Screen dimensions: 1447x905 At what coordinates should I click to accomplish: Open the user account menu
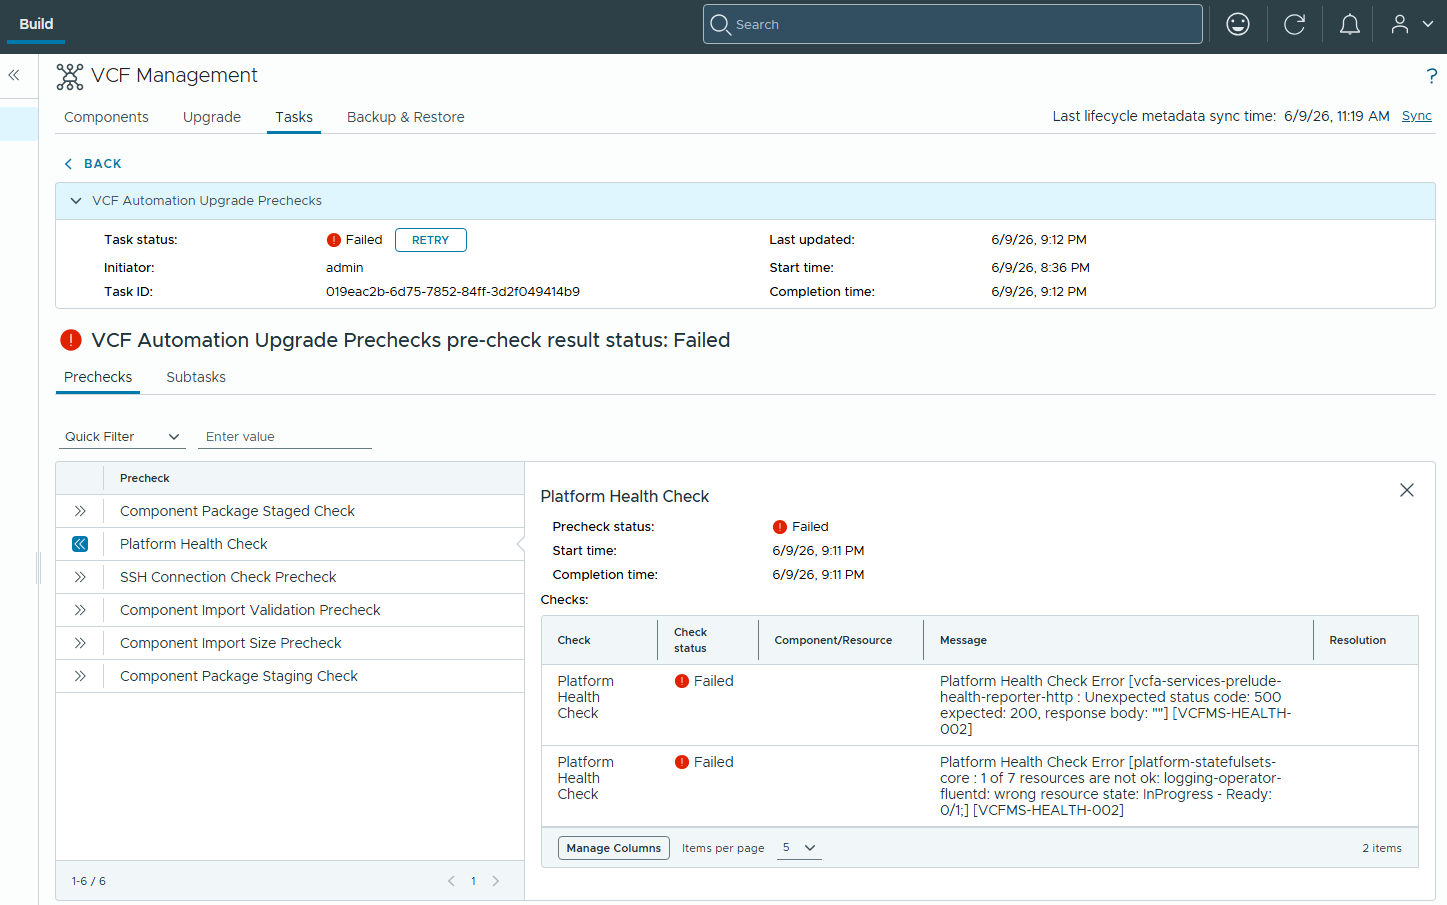1412,24
